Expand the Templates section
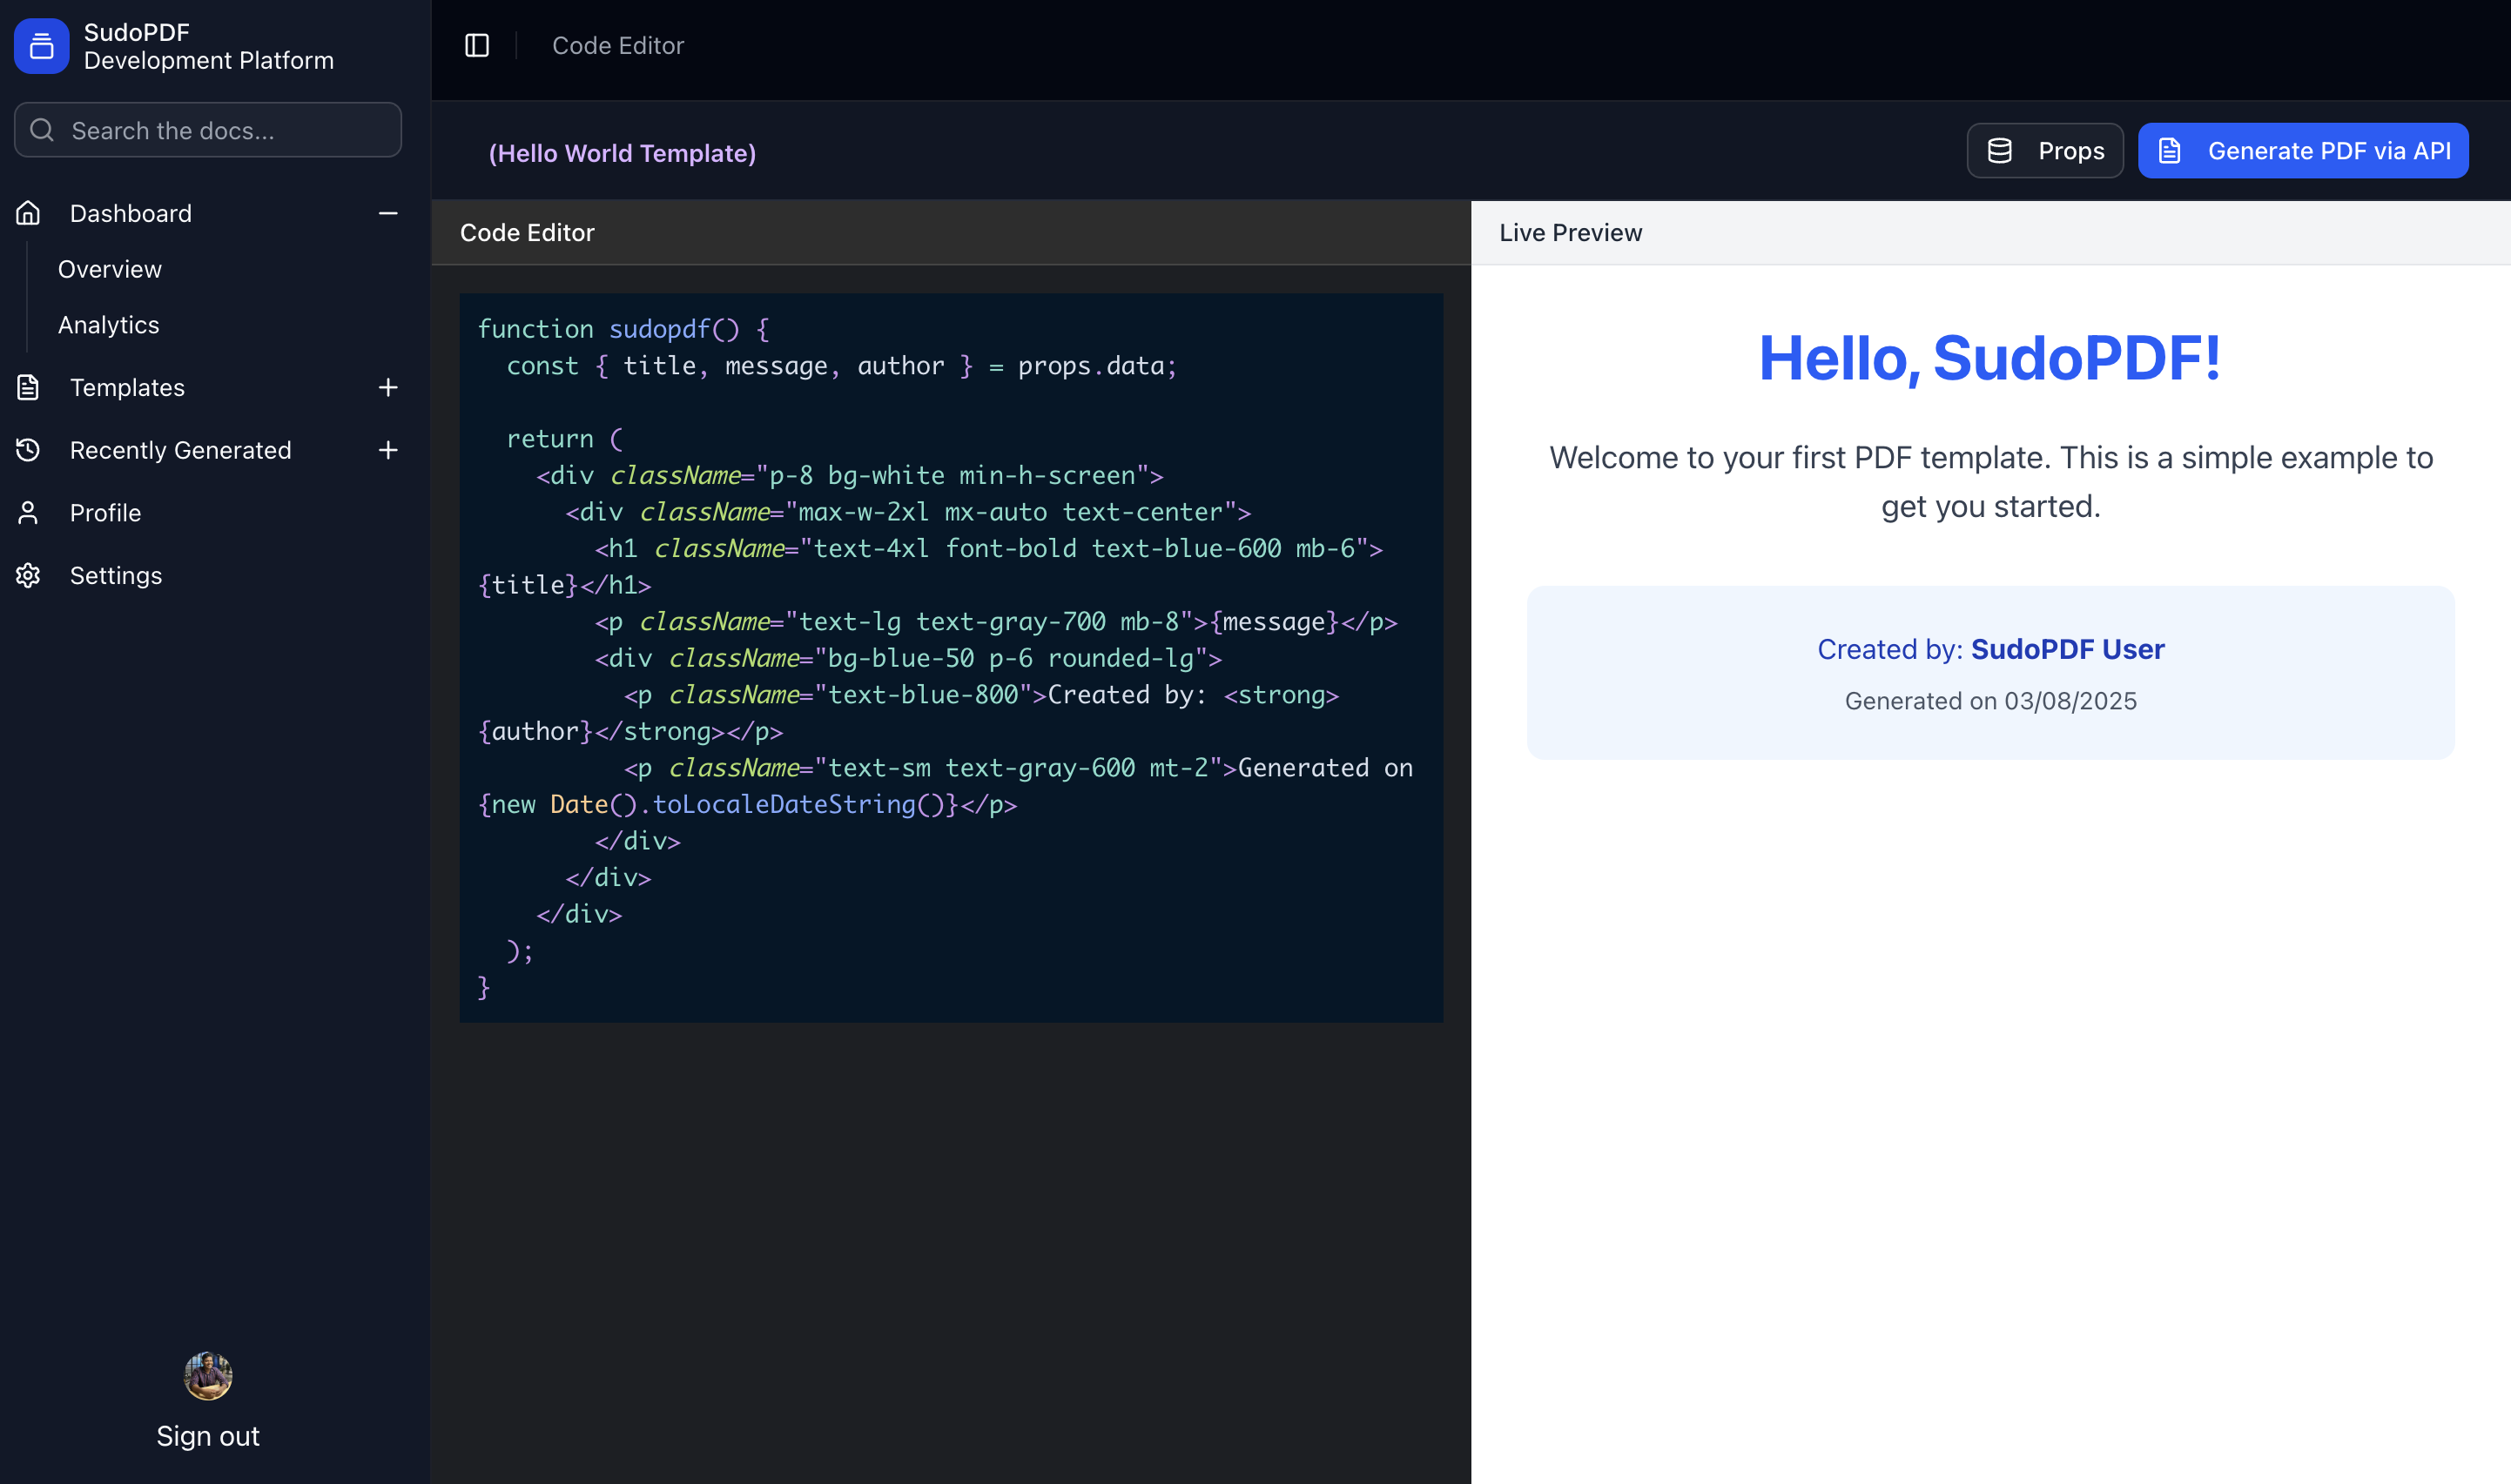 (388, 387)
